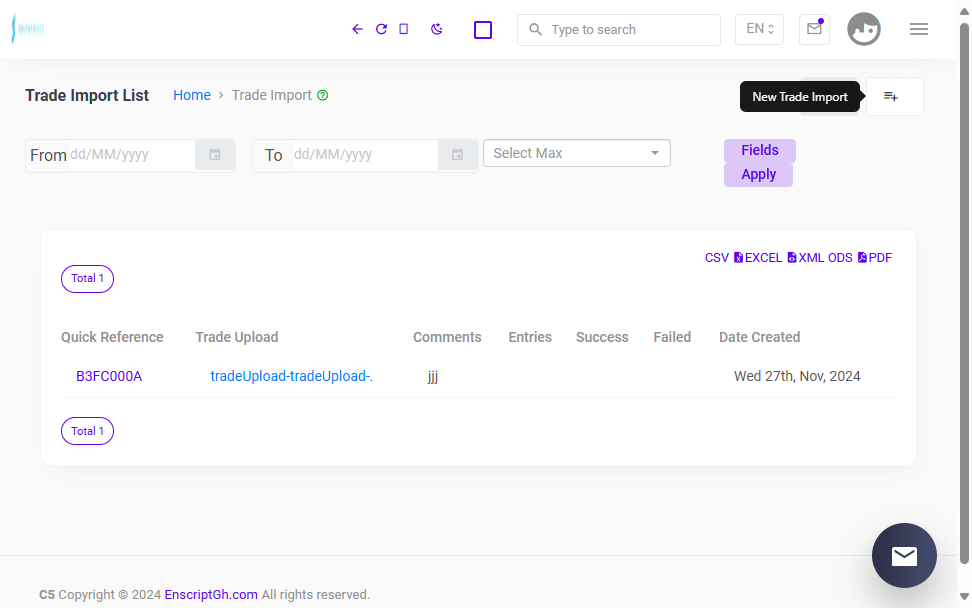This screenshot has width=972, height=608.
Task: Click the Quick Reference column header
Action: click(x=112, y=337)
